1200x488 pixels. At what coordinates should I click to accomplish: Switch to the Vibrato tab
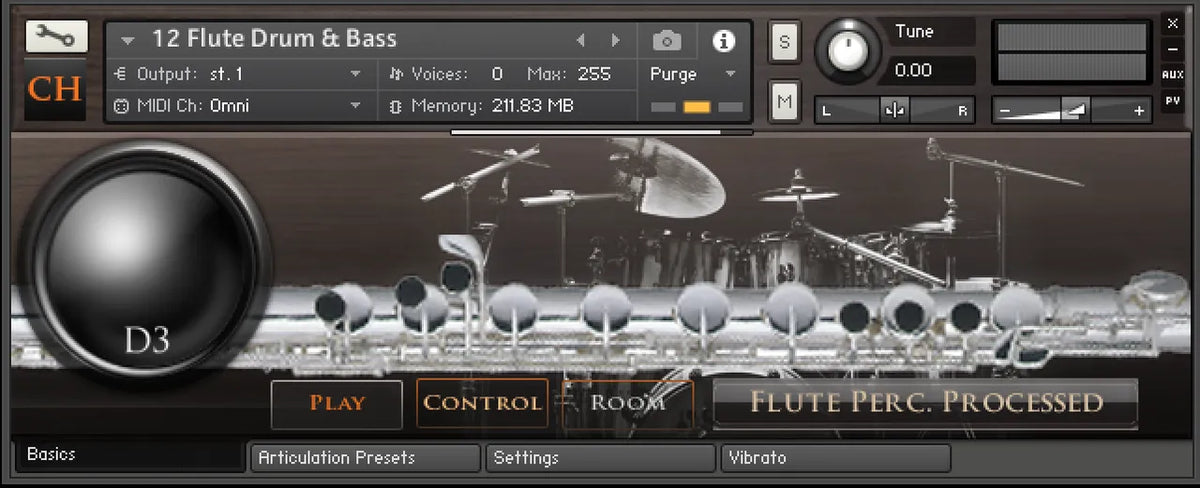coord(835,458)
